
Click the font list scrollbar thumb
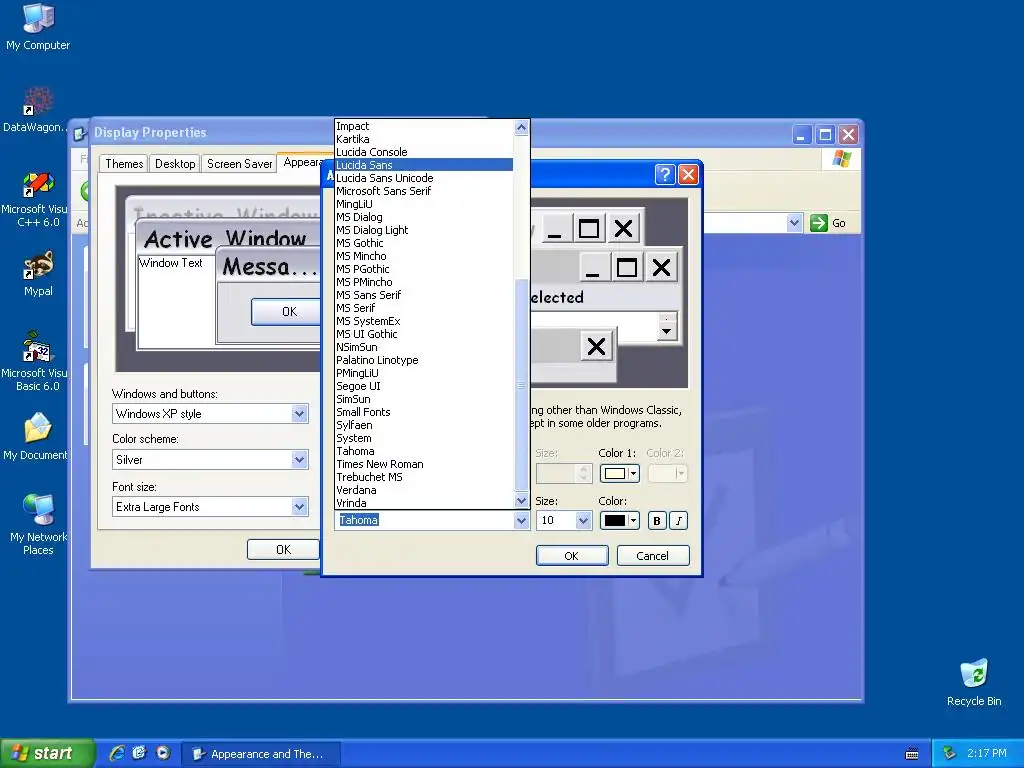tap(521, 384)
